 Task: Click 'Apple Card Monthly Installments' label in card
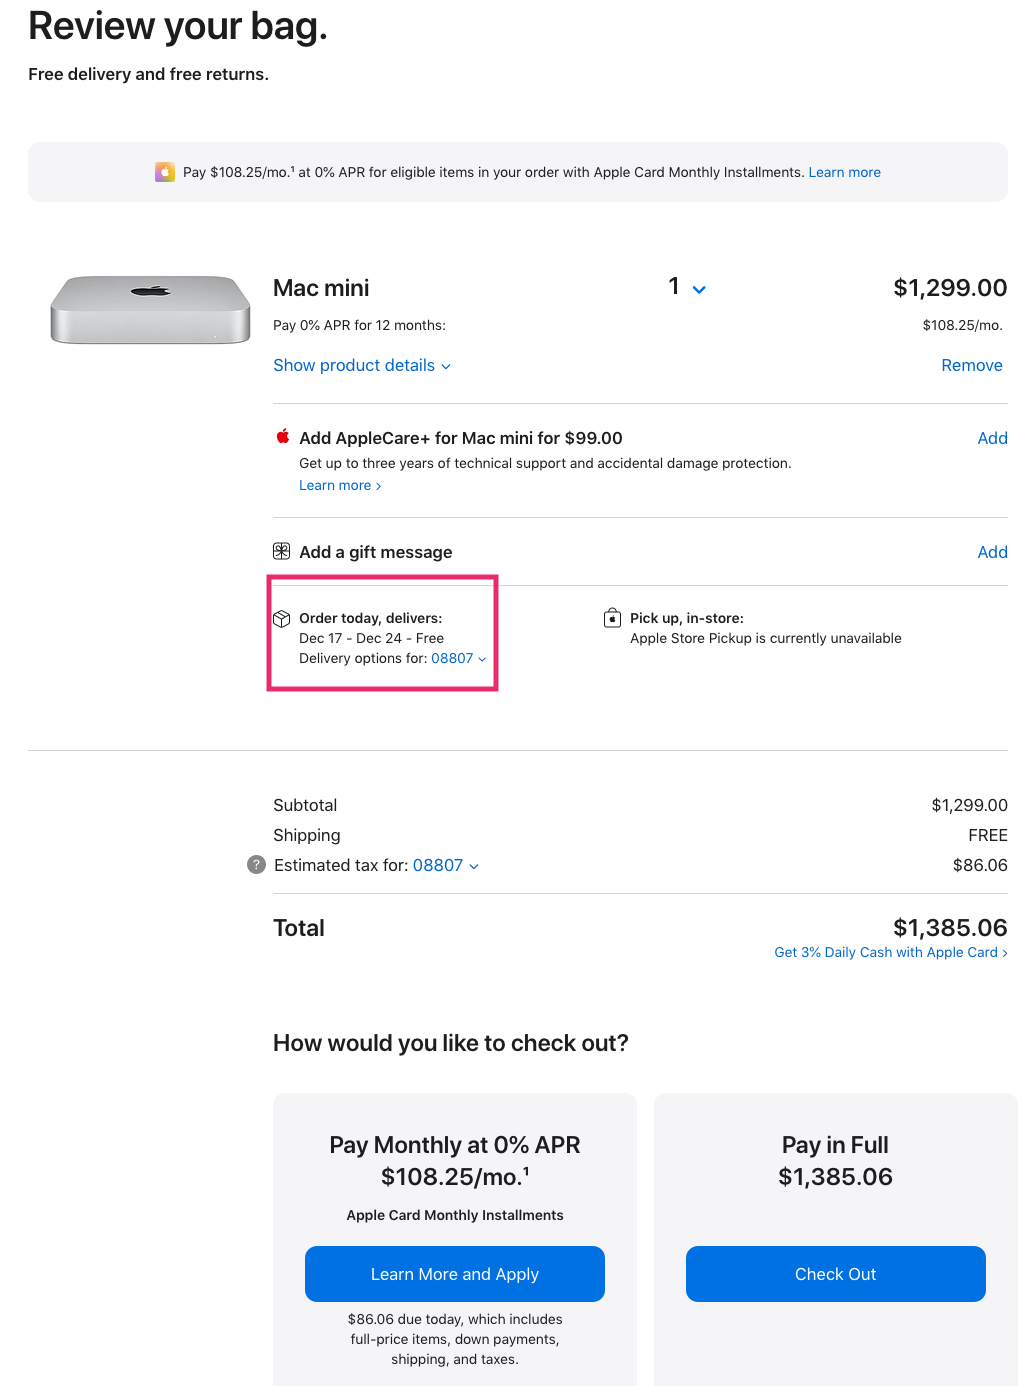455,1216
